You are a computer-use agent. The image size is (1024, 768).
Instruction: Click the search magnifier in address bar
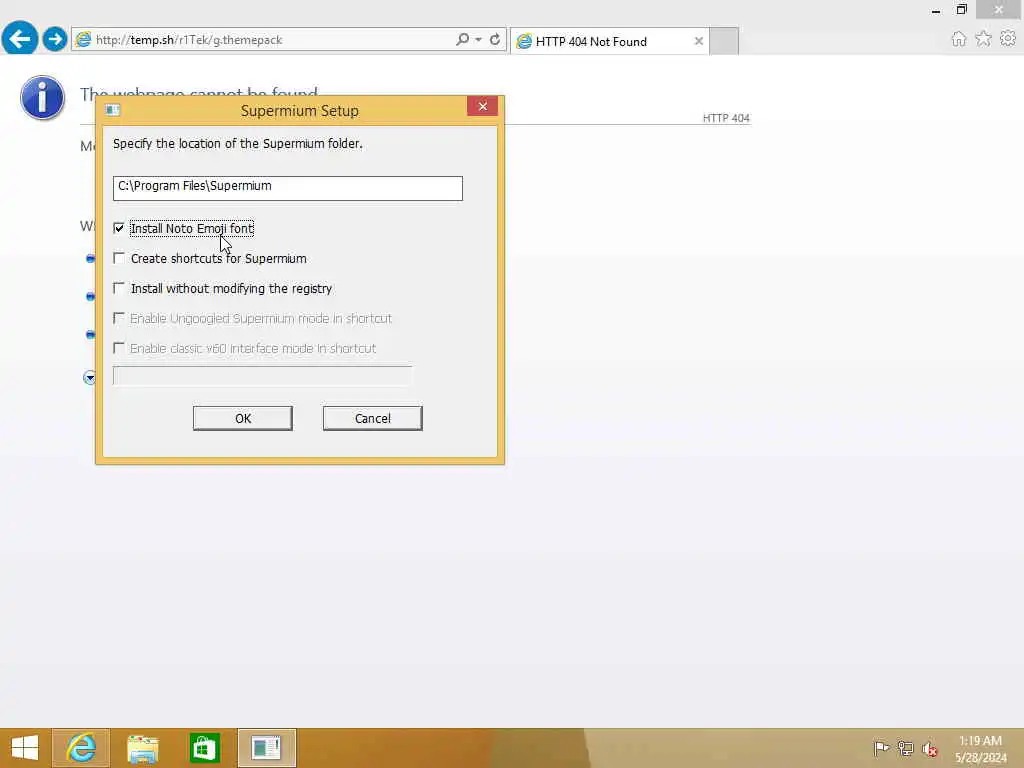click(x=462, y=39)
